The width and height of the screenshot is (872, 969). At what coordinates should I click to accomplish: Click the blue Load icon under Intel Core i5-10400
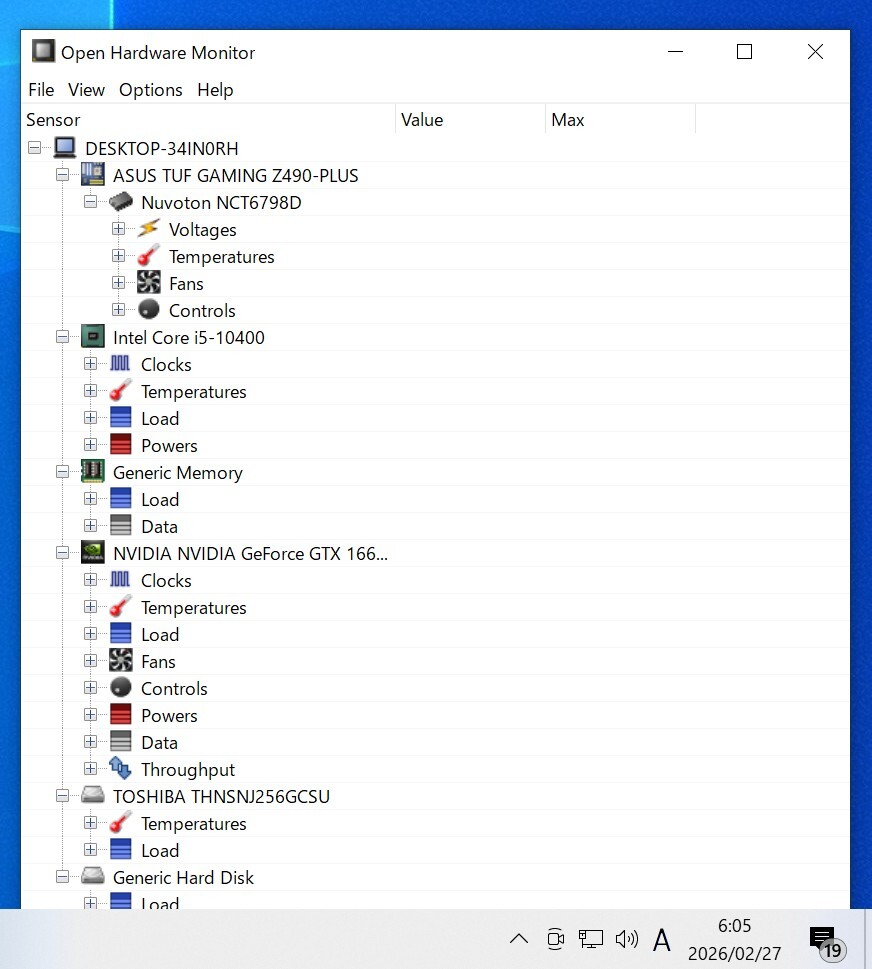point(121,418)
